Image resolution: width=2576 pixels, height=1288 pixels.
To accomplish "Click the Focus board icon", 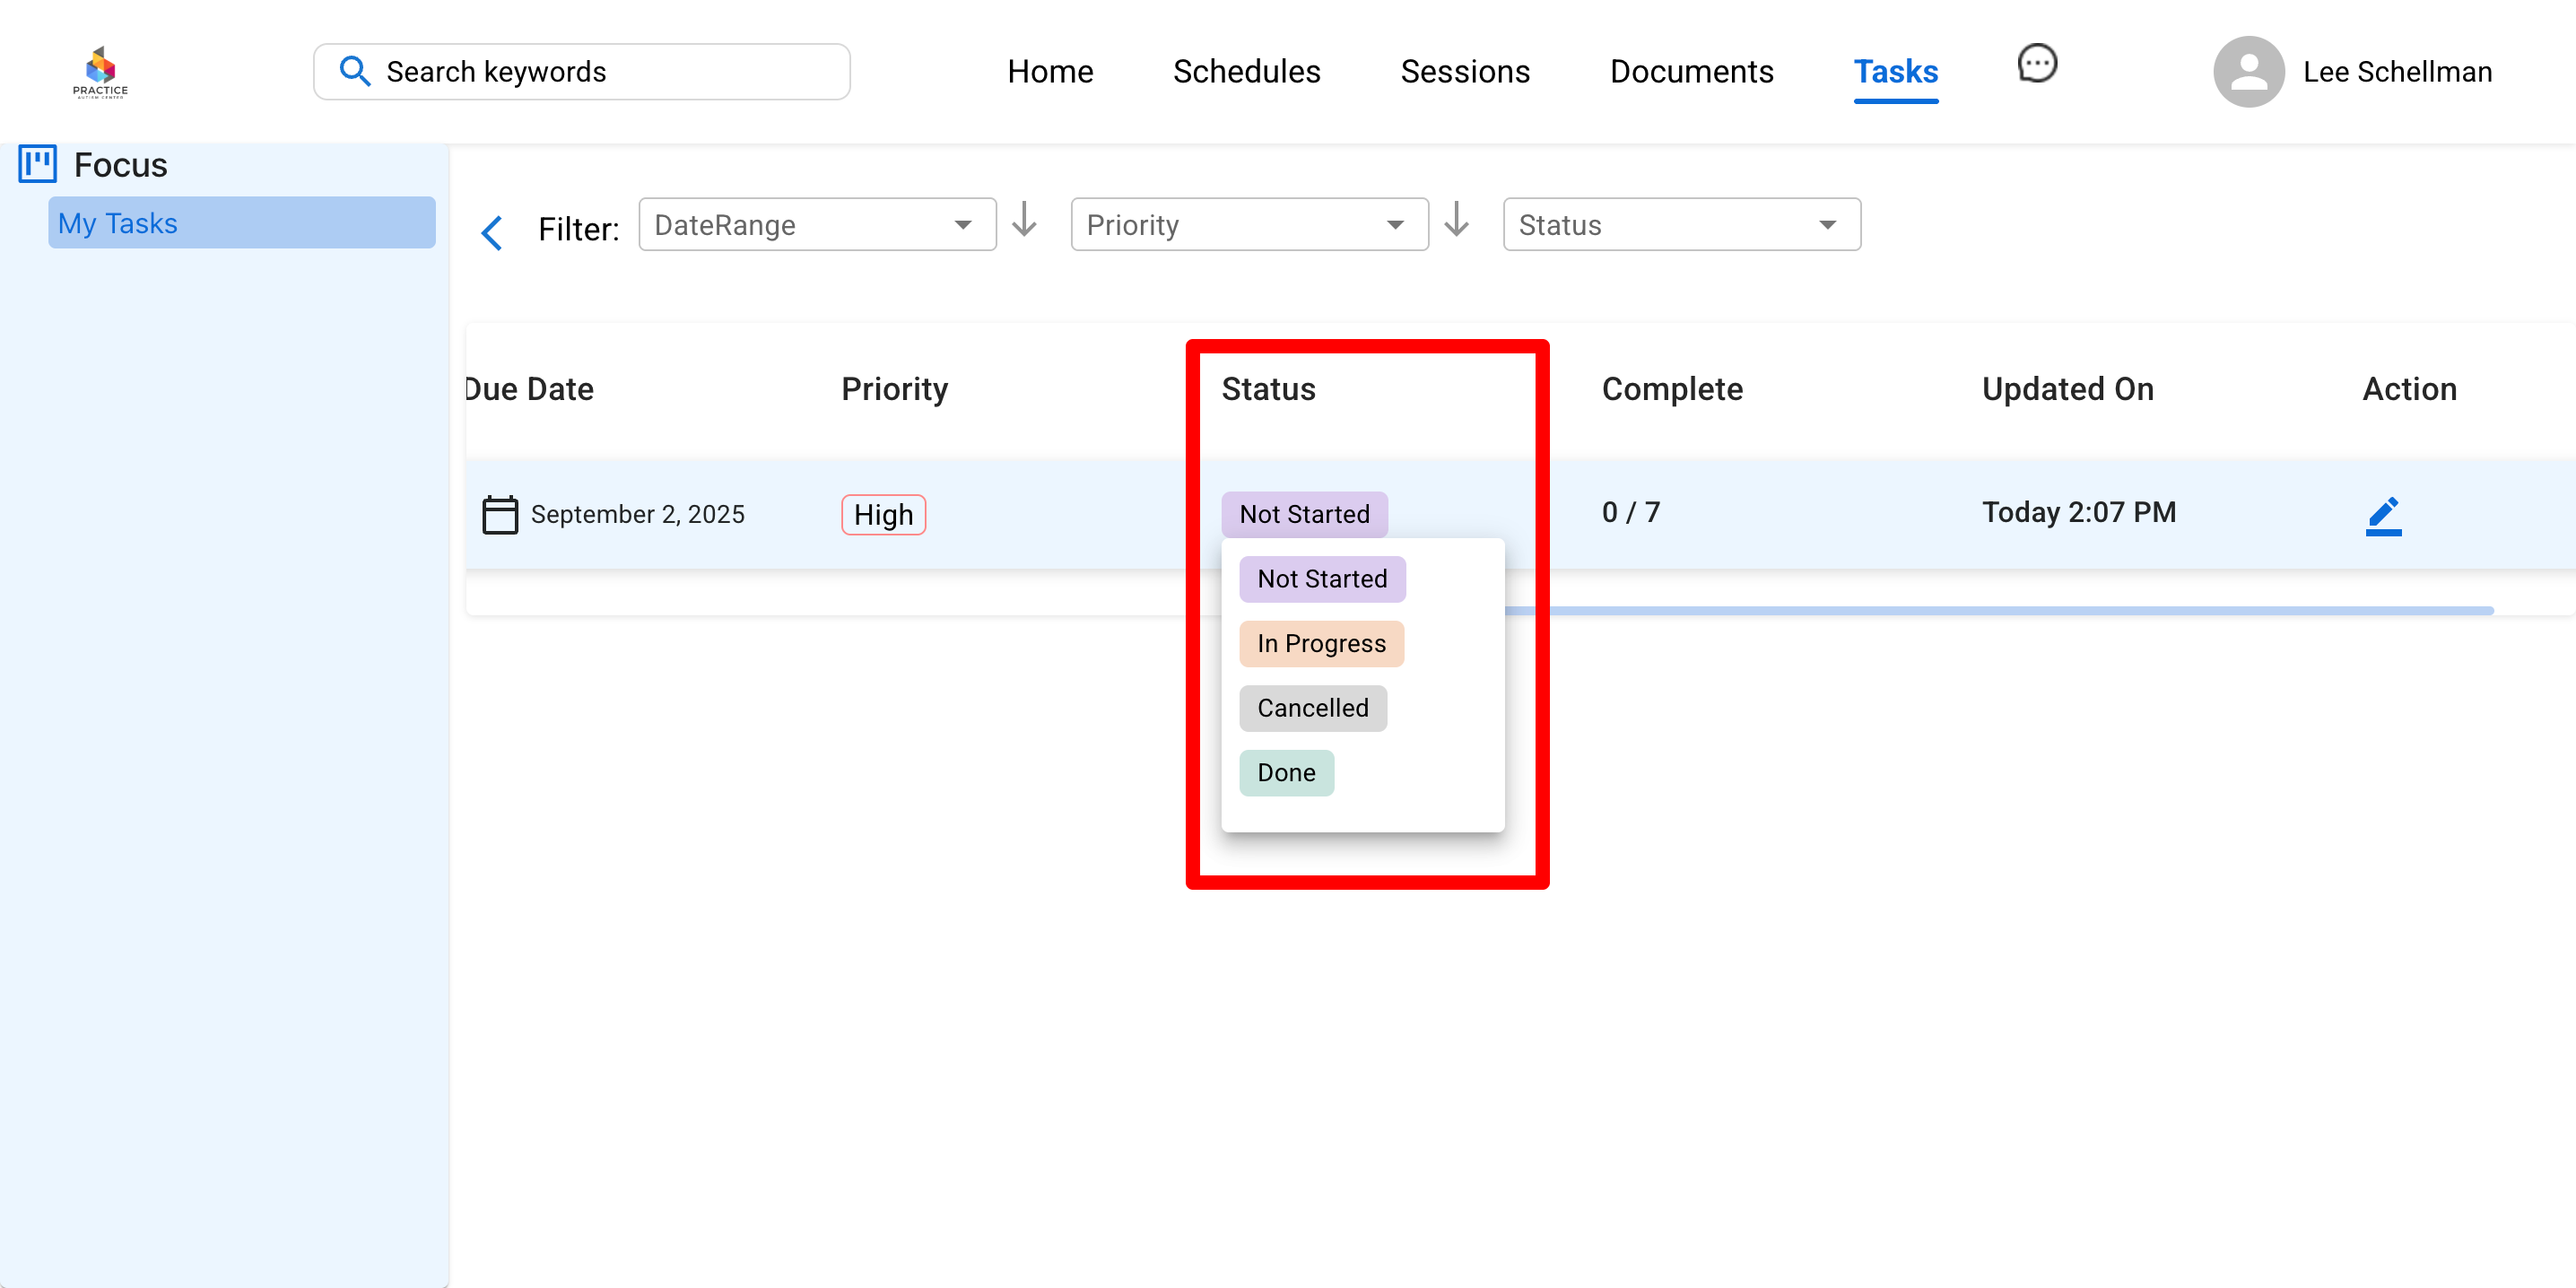I will 38,164.
